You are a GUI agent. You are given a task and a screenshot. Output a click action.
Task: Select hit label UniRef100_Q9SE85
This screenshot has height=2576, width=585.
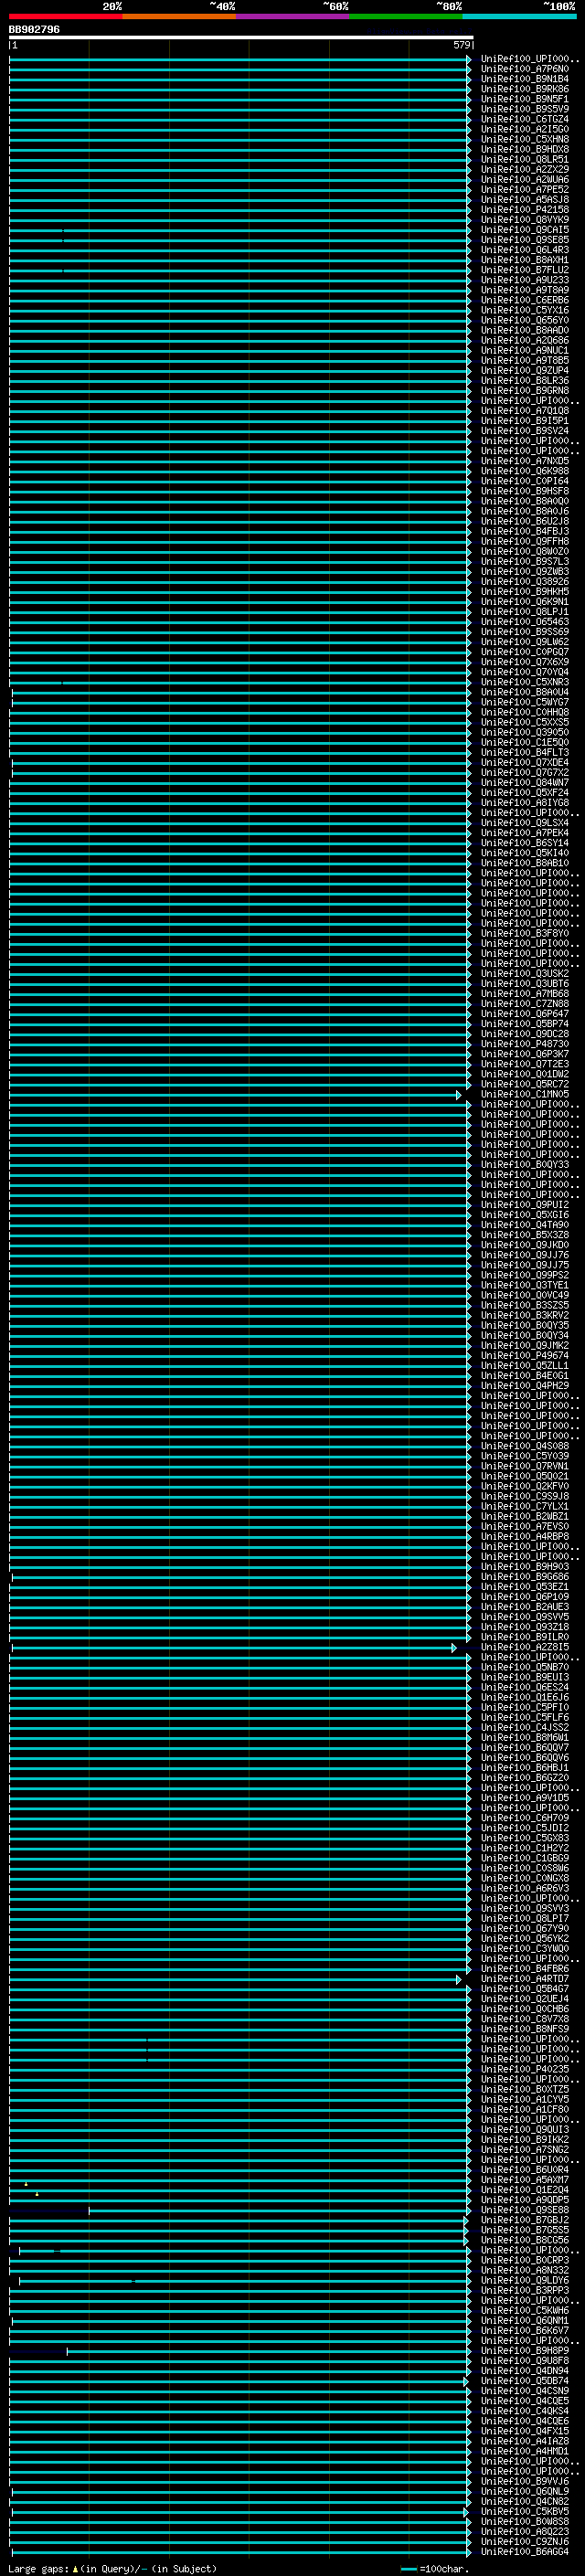525,240
